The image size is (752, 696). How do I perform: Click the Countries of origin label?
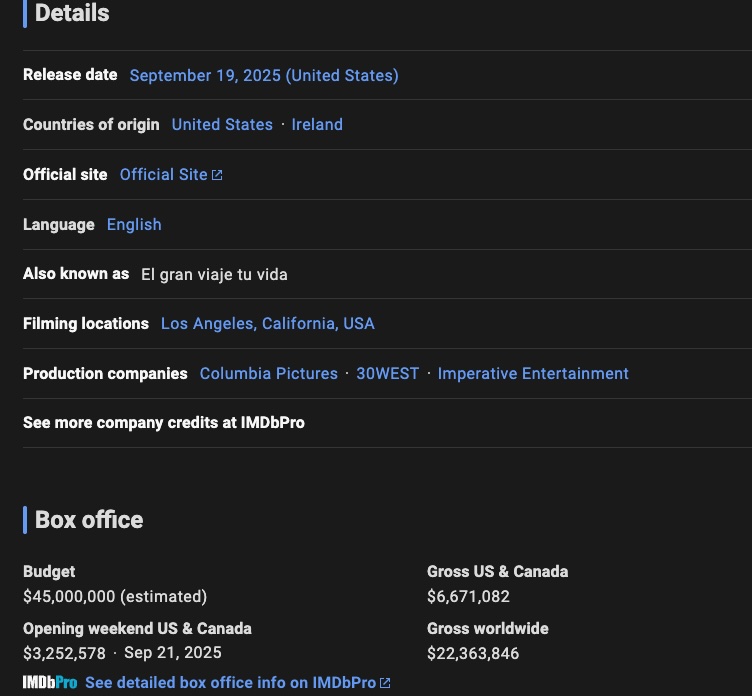click(91, 125)
